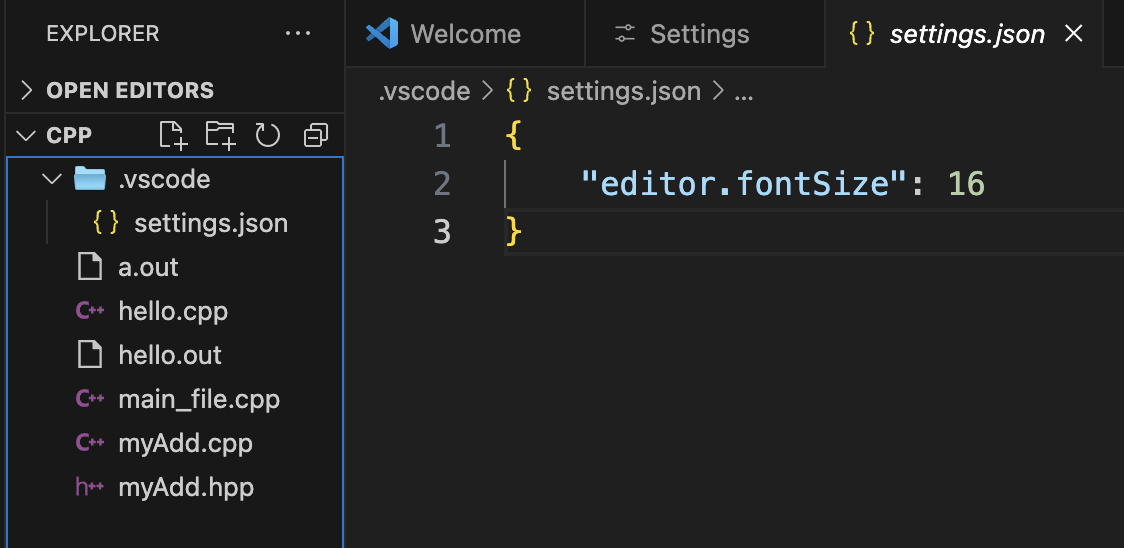Collapse all folders in Explorer
This screenshot has width=1124, height=548.
(315, 135)
